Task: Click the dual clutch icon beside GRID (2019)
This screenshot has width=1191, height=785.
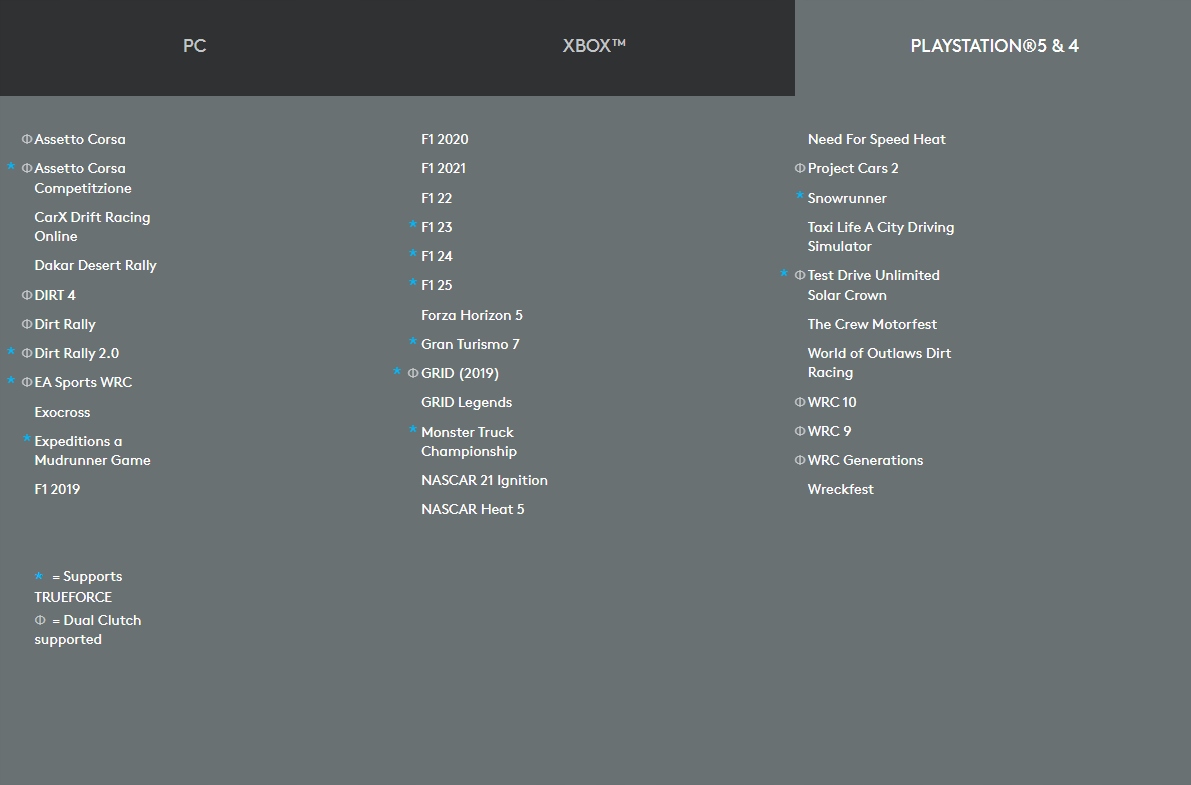Action: pos(413,373)
